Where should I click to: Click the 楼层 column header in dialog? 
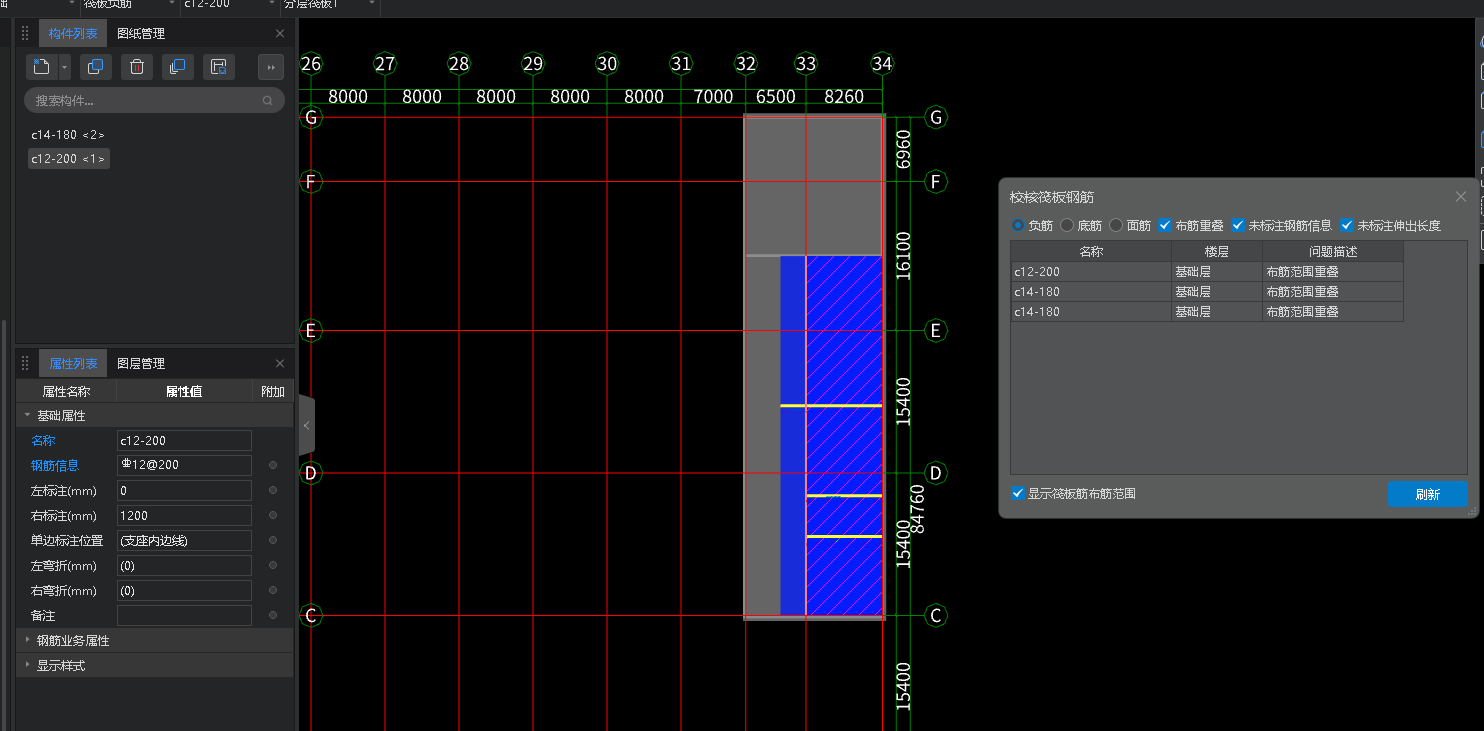1216,251
